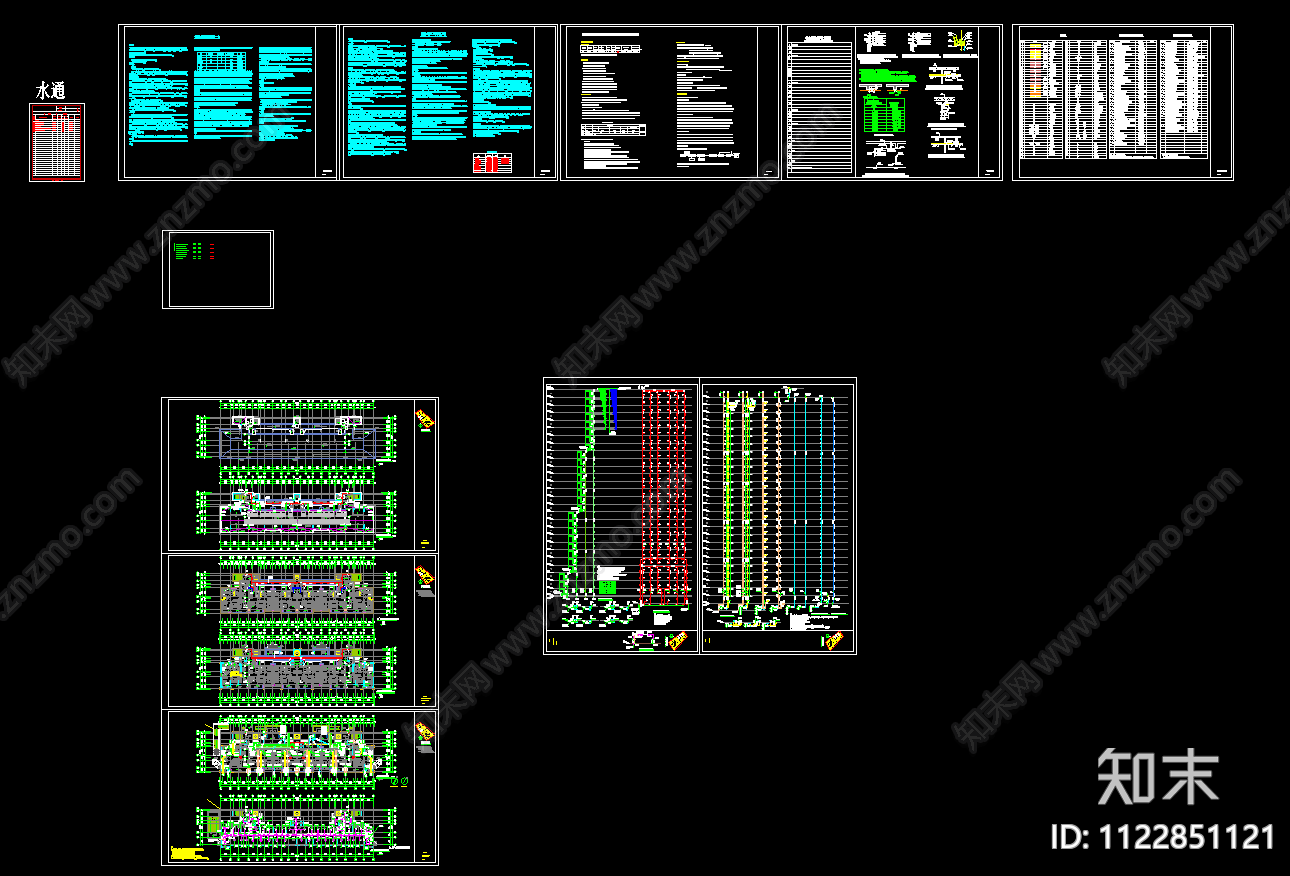Image resolution: width=1290 pixels, height=876 pixels.
Task: Select the red drawing list table under 水通
Action: 57,142
